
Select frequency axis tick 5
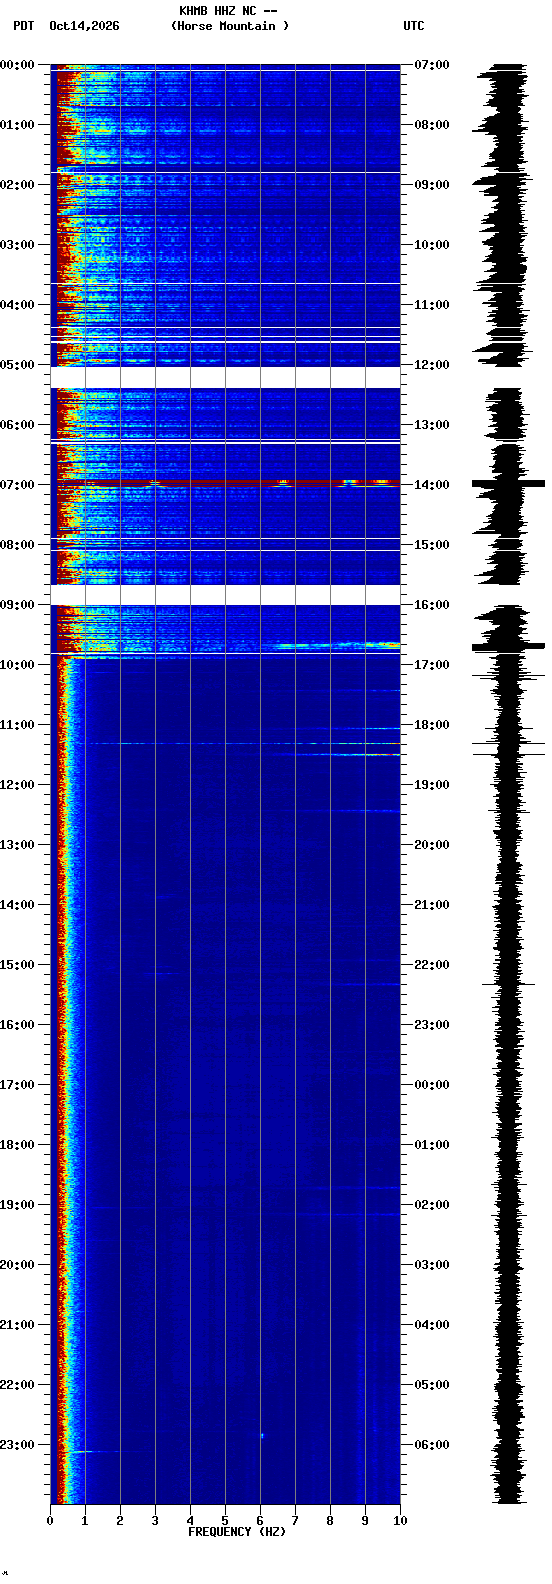[225, 1521]
